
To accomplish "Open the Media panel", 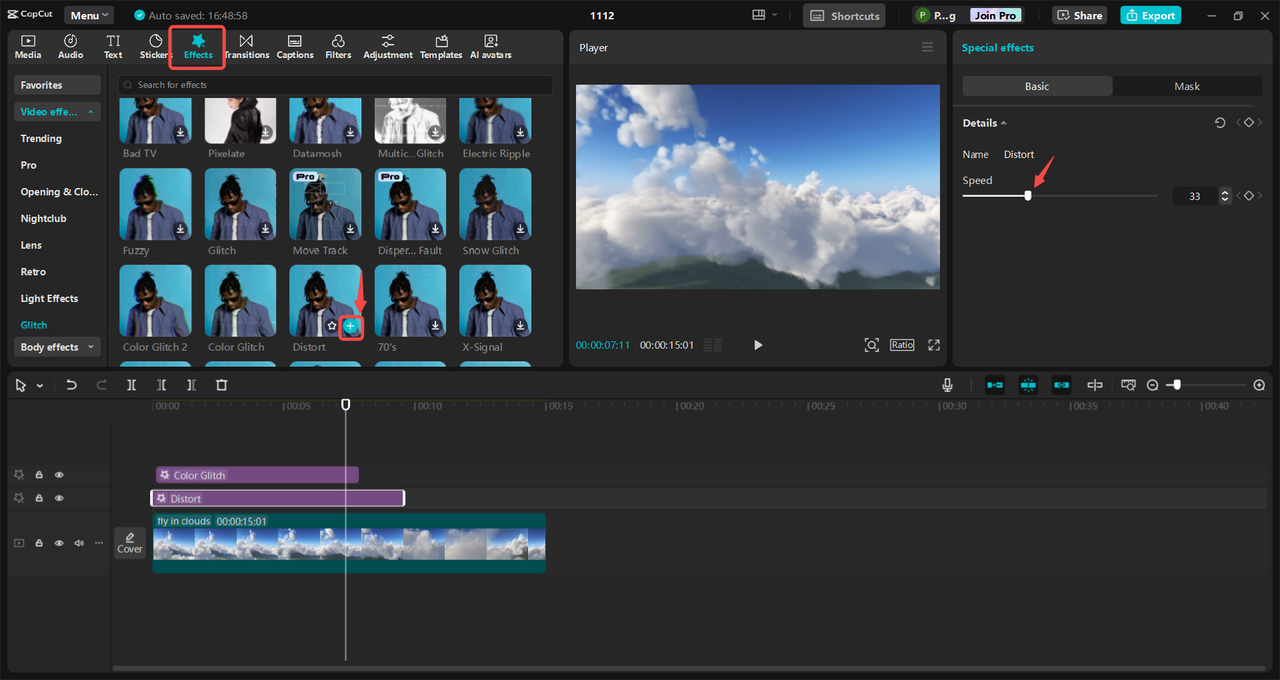I will 28,46.
